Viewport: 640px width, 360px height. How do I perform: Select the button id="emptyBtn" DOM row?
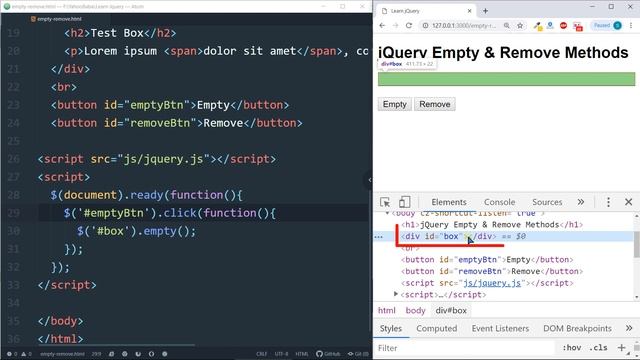click(487, 260)
